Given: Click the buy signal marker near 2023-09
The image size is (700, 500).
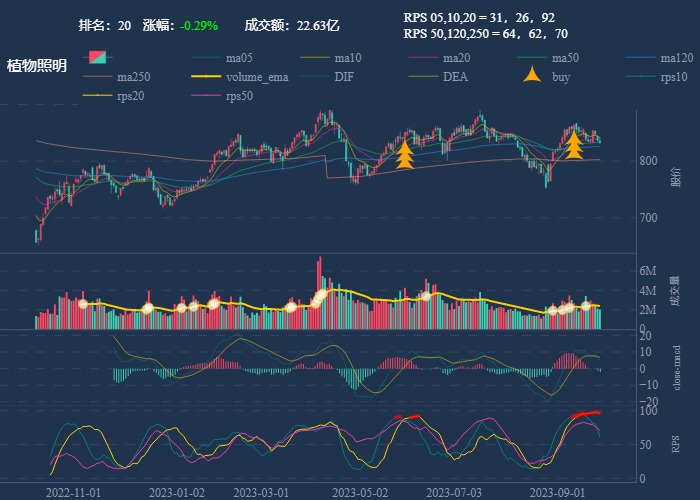Looking at the screenshot, I should 574,145.
